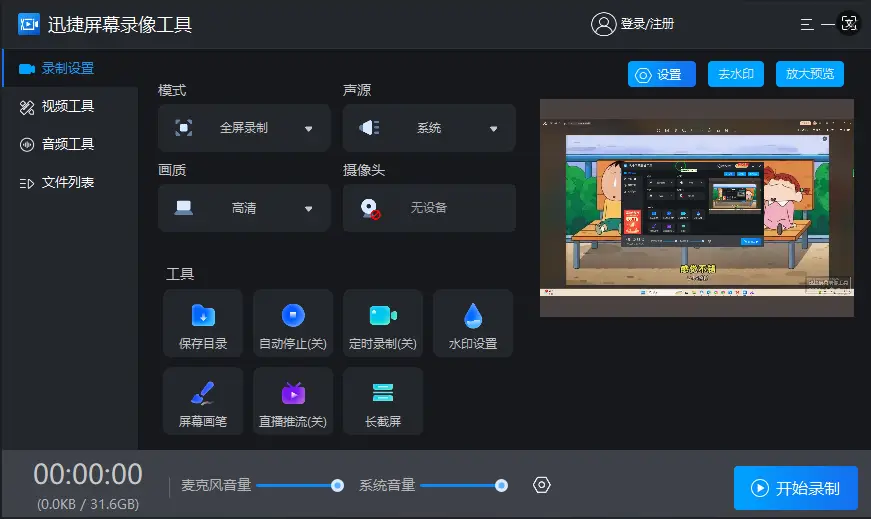Open the 水印设置 watermark settings
This screenshot has height=519, width=871.
pyautogui.click(x=473, y=329)
